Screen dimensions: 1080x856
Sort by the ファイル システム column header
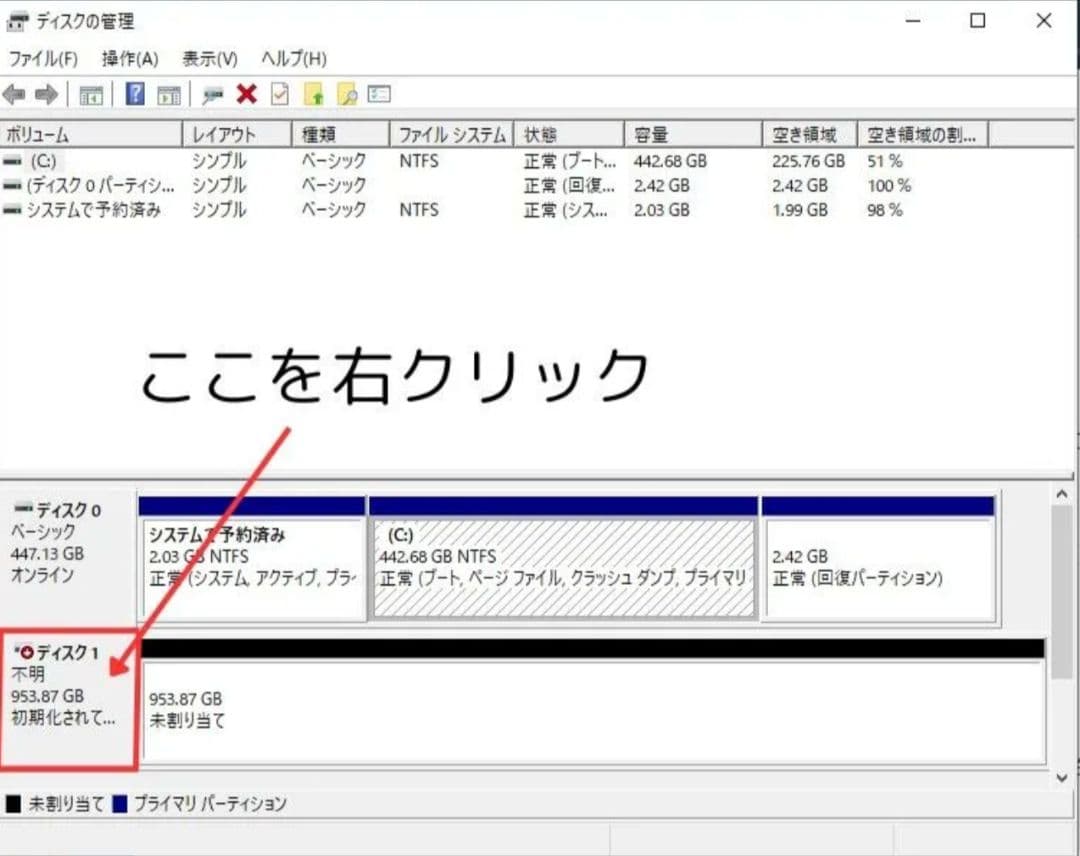coord(451,135)
